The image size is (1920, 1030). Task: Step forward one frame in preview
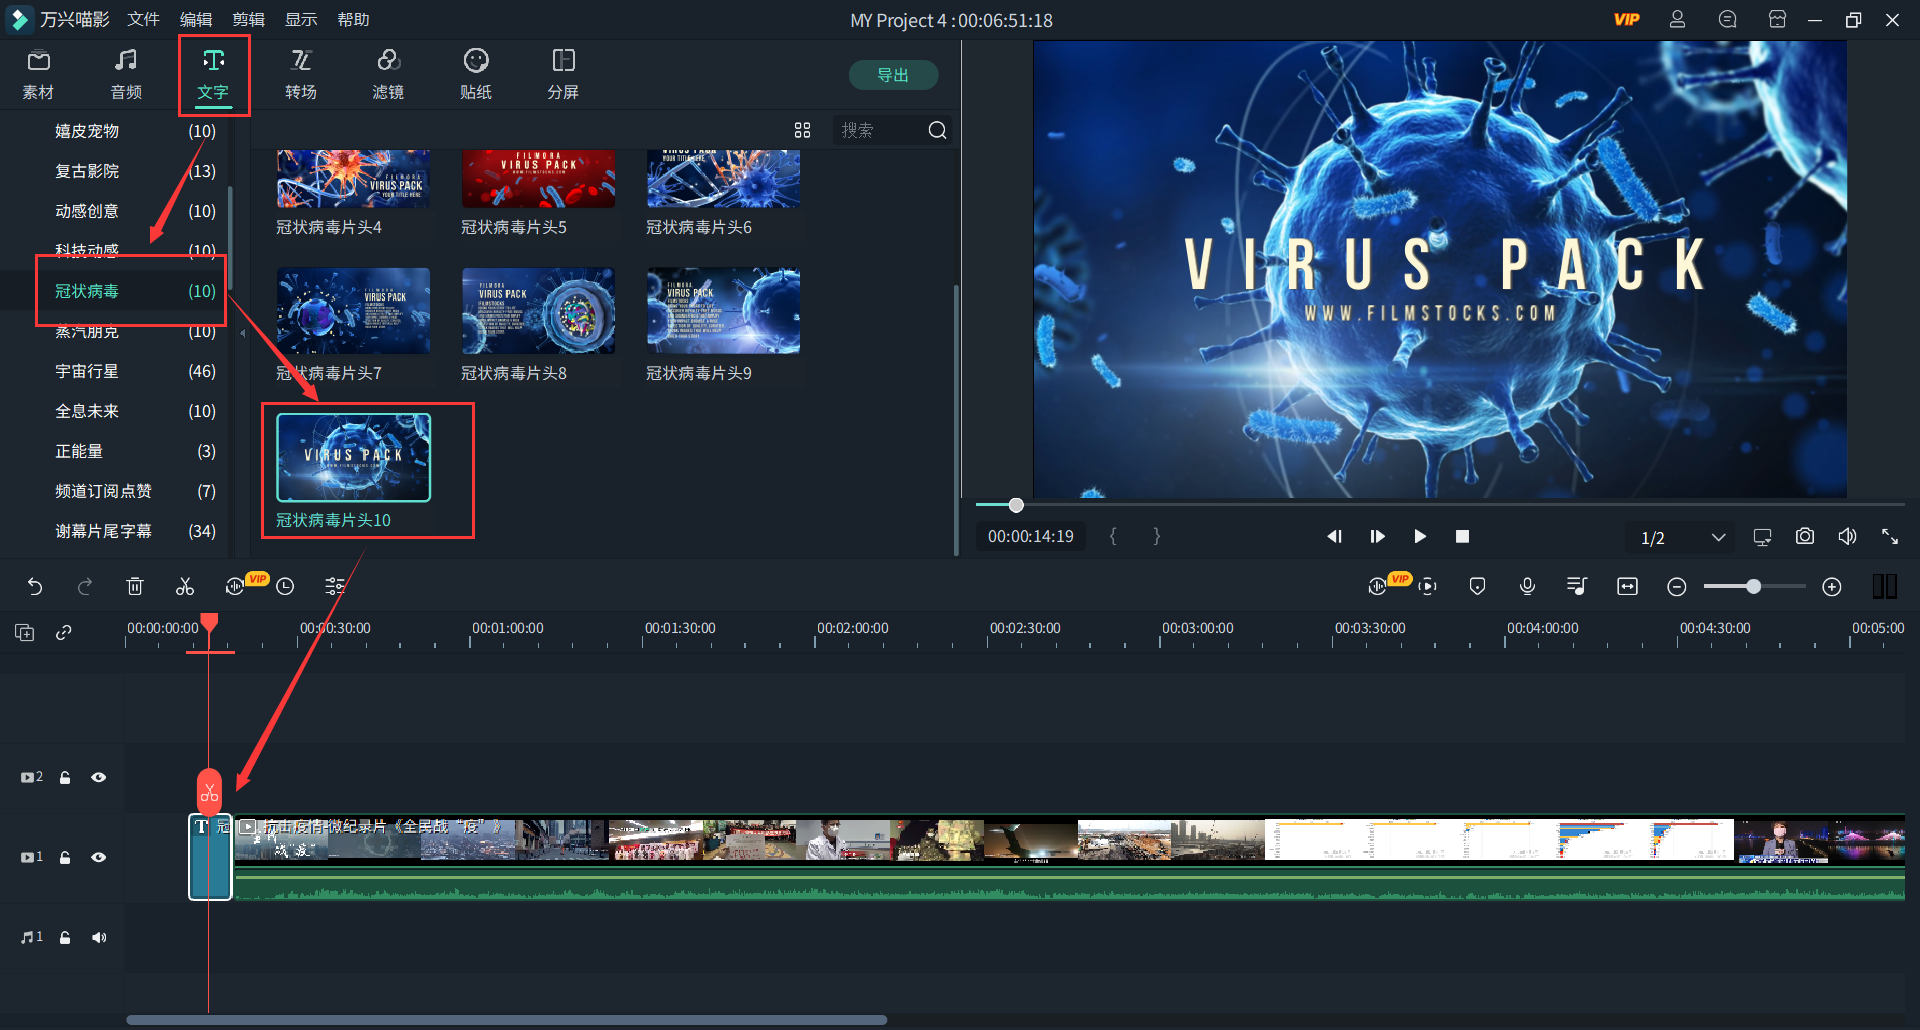(1377, 536)
